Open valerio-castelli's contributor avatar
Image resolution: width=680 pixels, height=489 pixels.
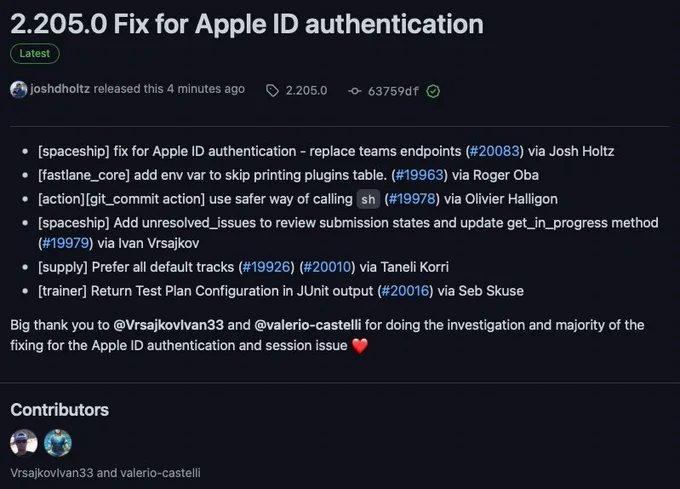pyautogui.click(x=58, y=443)
